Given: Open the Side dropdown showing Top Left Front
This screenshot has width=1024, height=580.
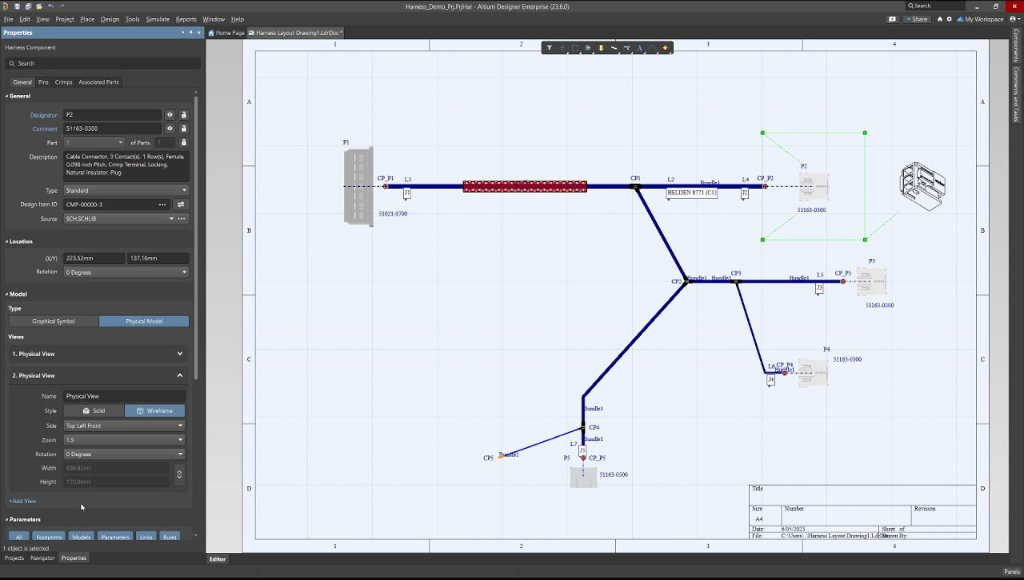Looking at the screenshot, I should [x=124, y=426].
